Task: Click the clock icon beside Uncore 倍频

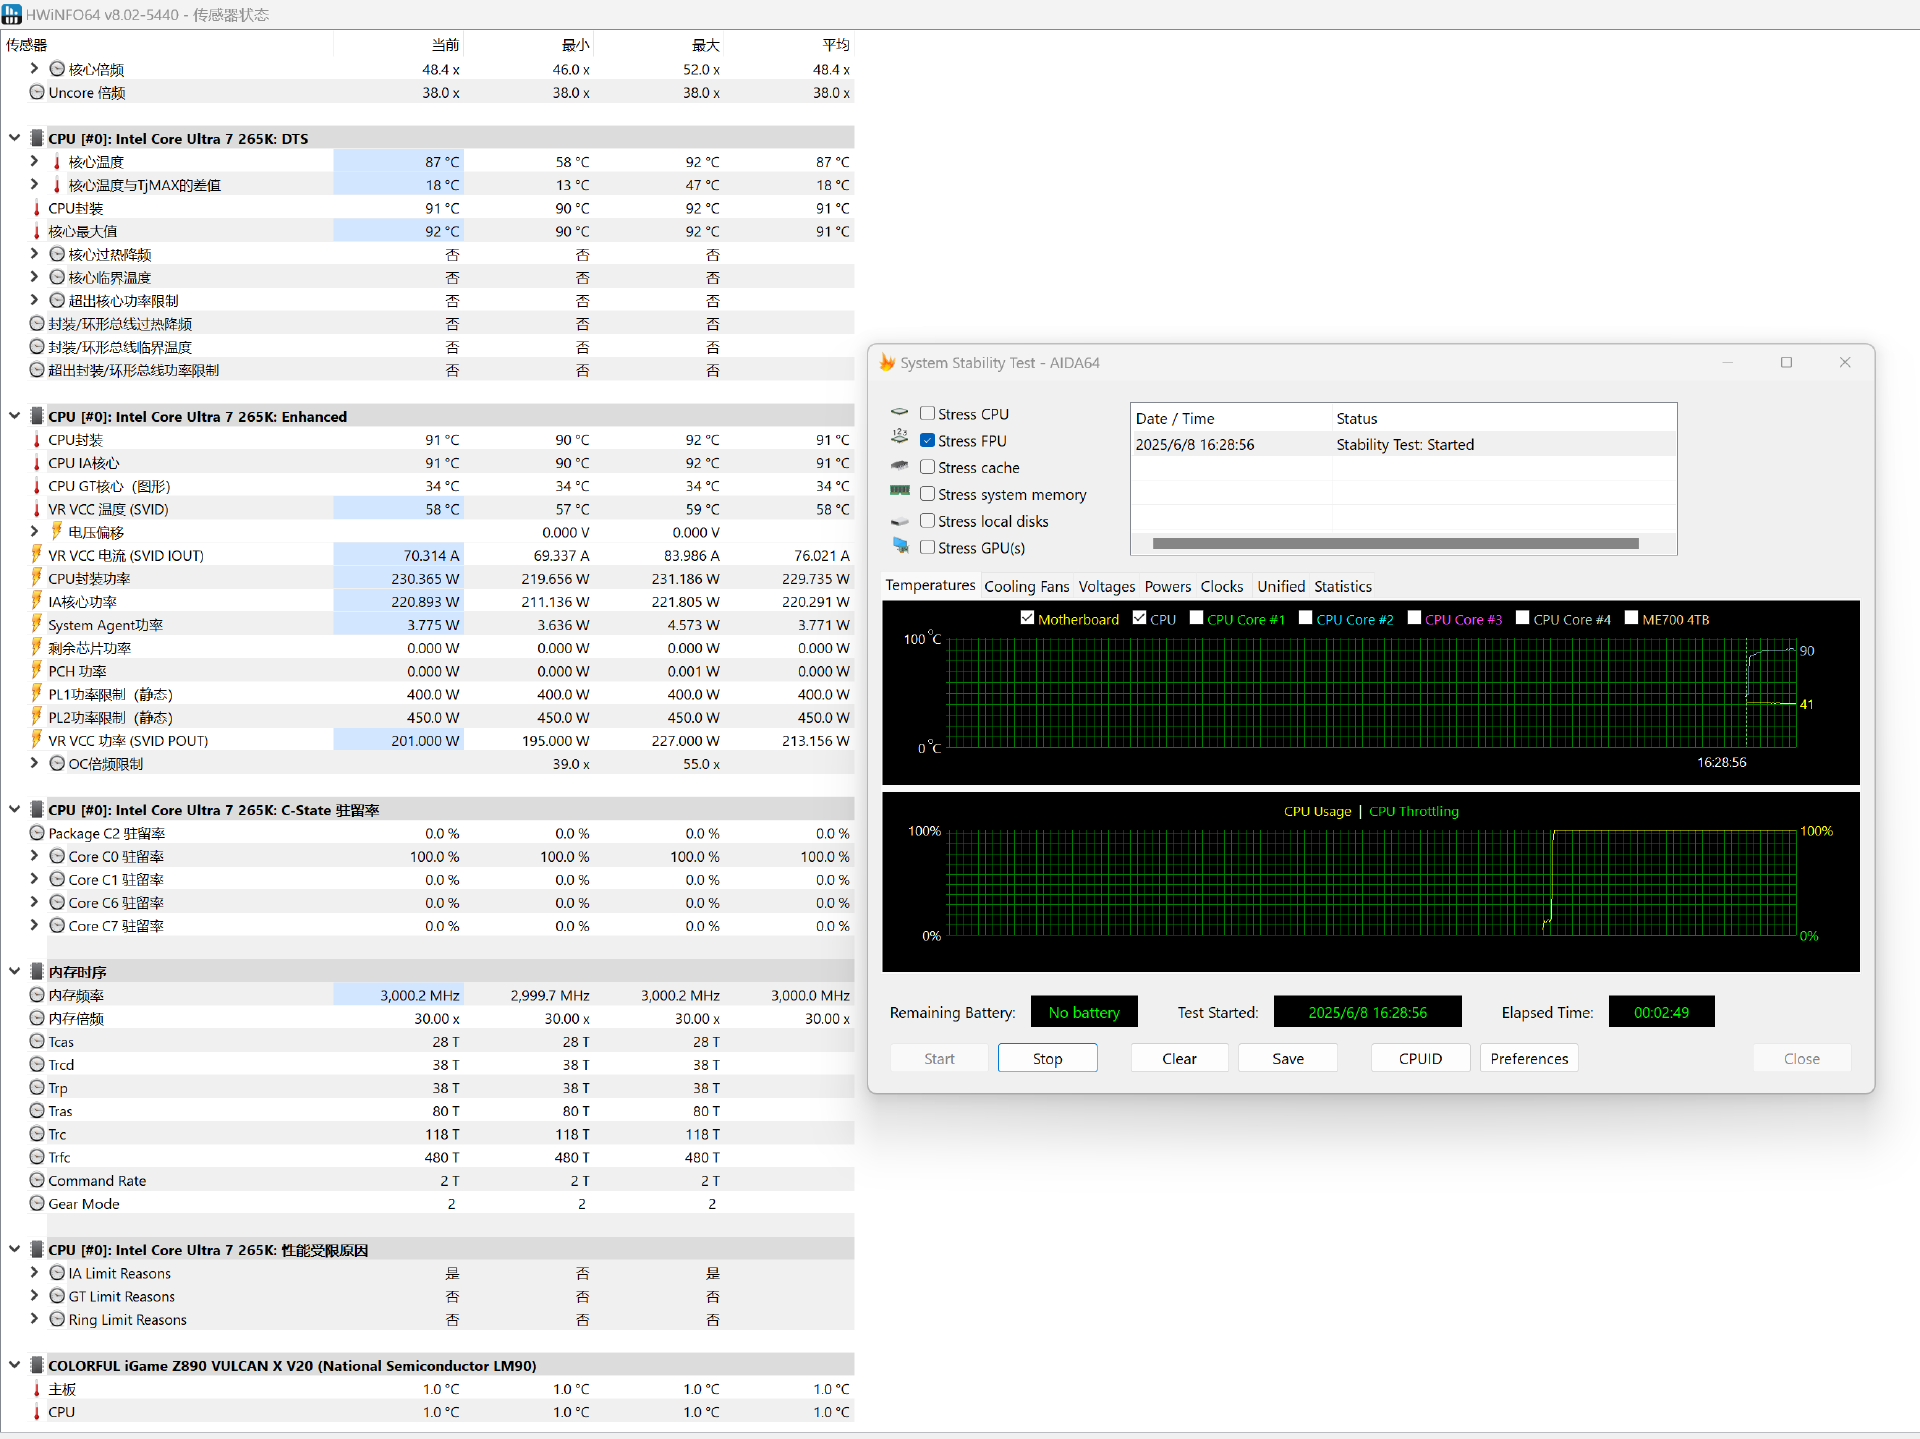Action: [37, 92]
